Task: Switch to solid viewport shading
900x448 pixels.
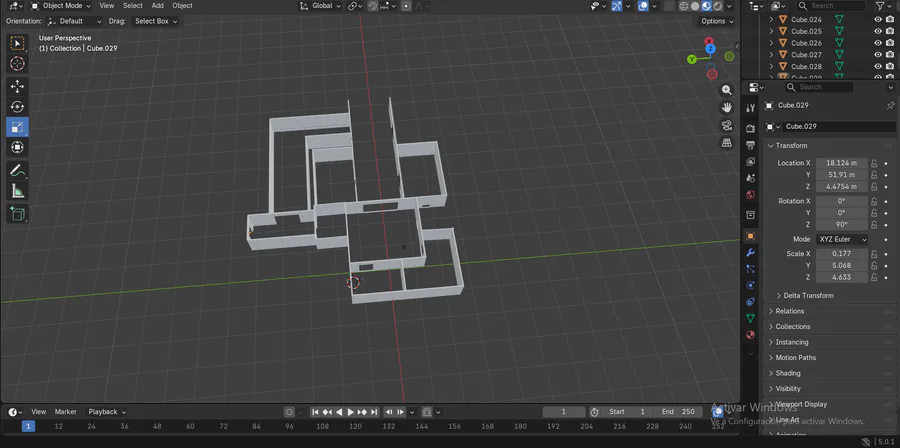Action: [695, 6]
